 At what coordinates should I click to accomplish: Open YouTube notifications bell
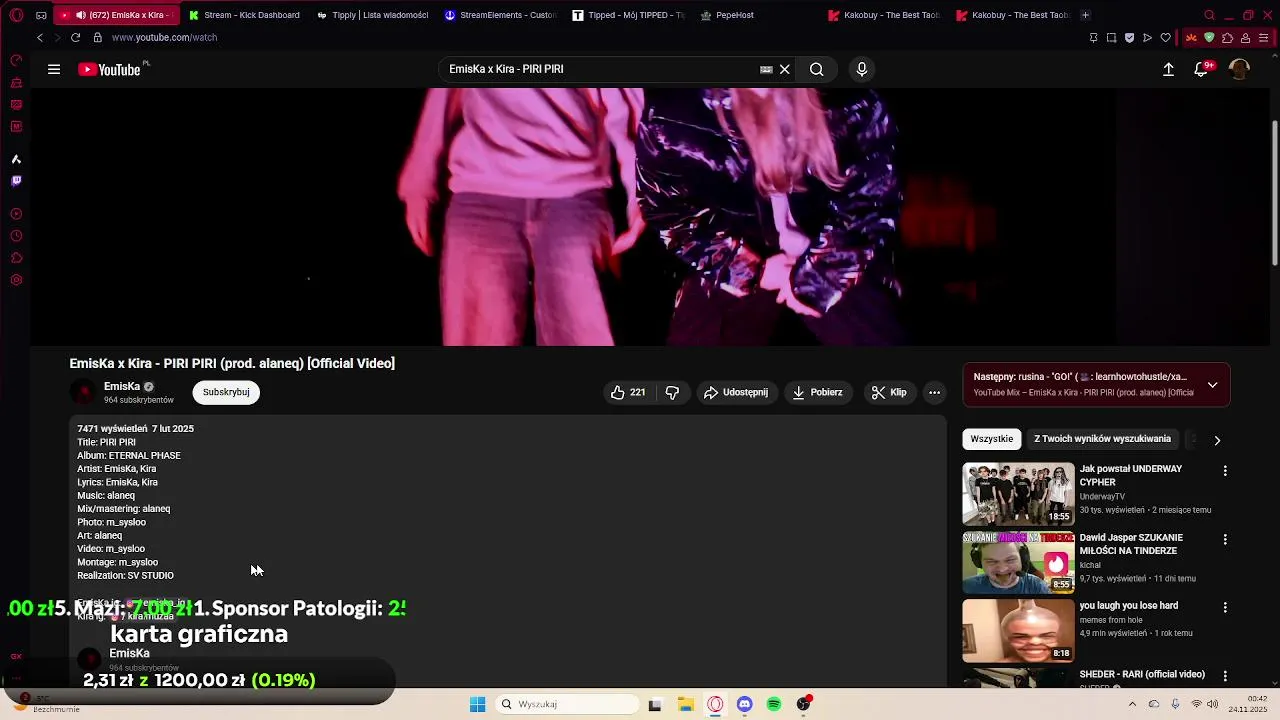point(1201,69)
